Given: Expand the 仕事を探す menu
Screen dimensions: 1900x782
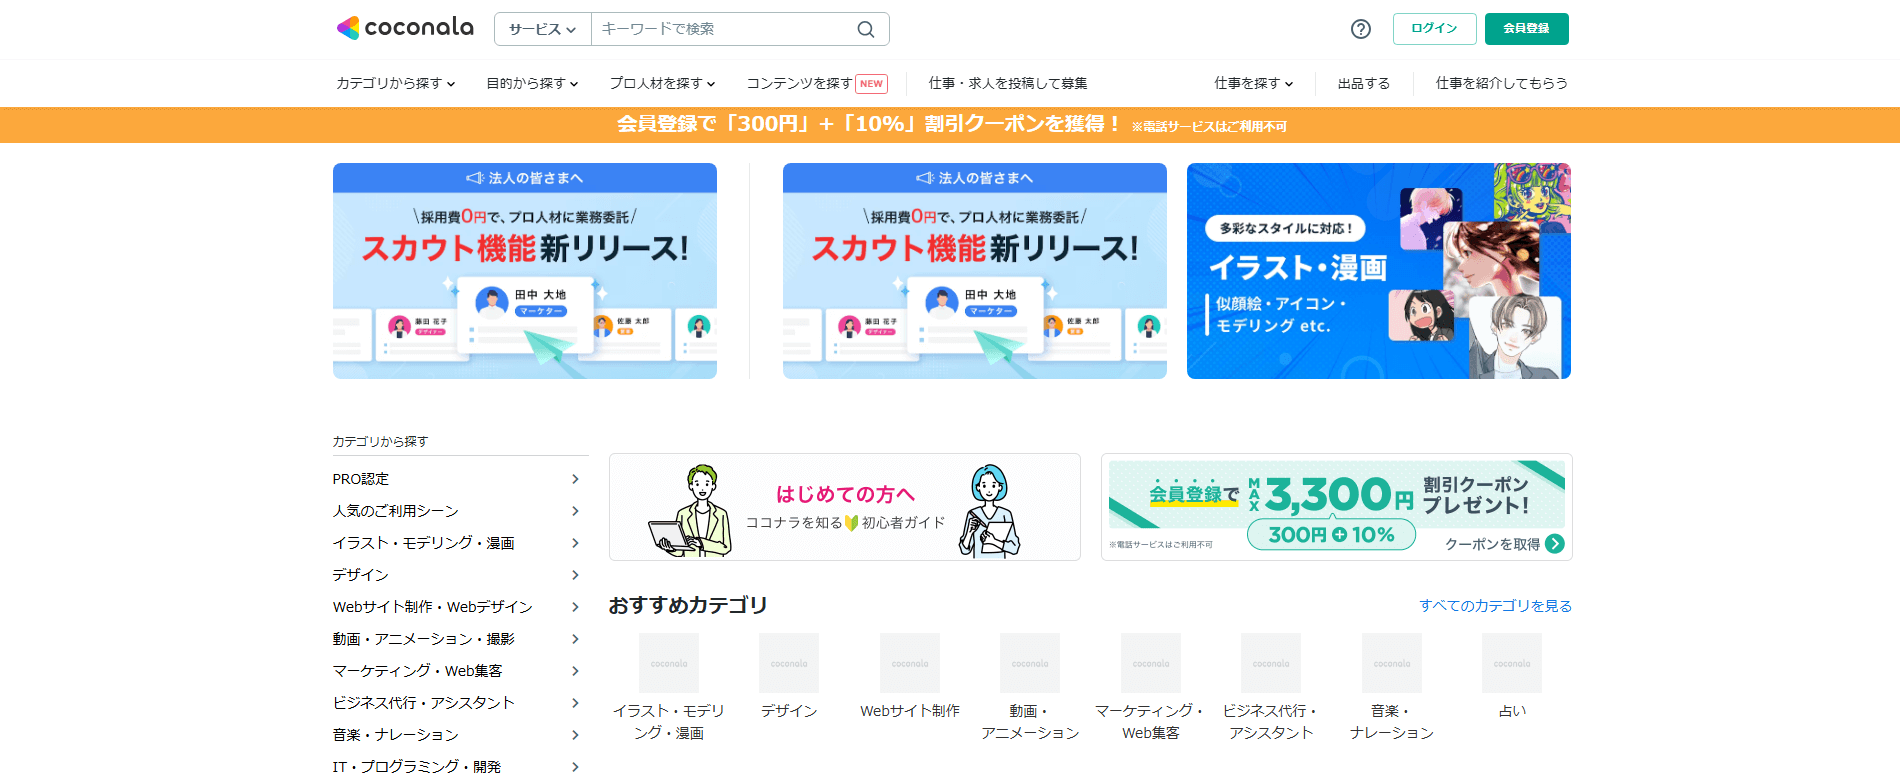Looking at the screenshot, I should tap(1254, 83).
